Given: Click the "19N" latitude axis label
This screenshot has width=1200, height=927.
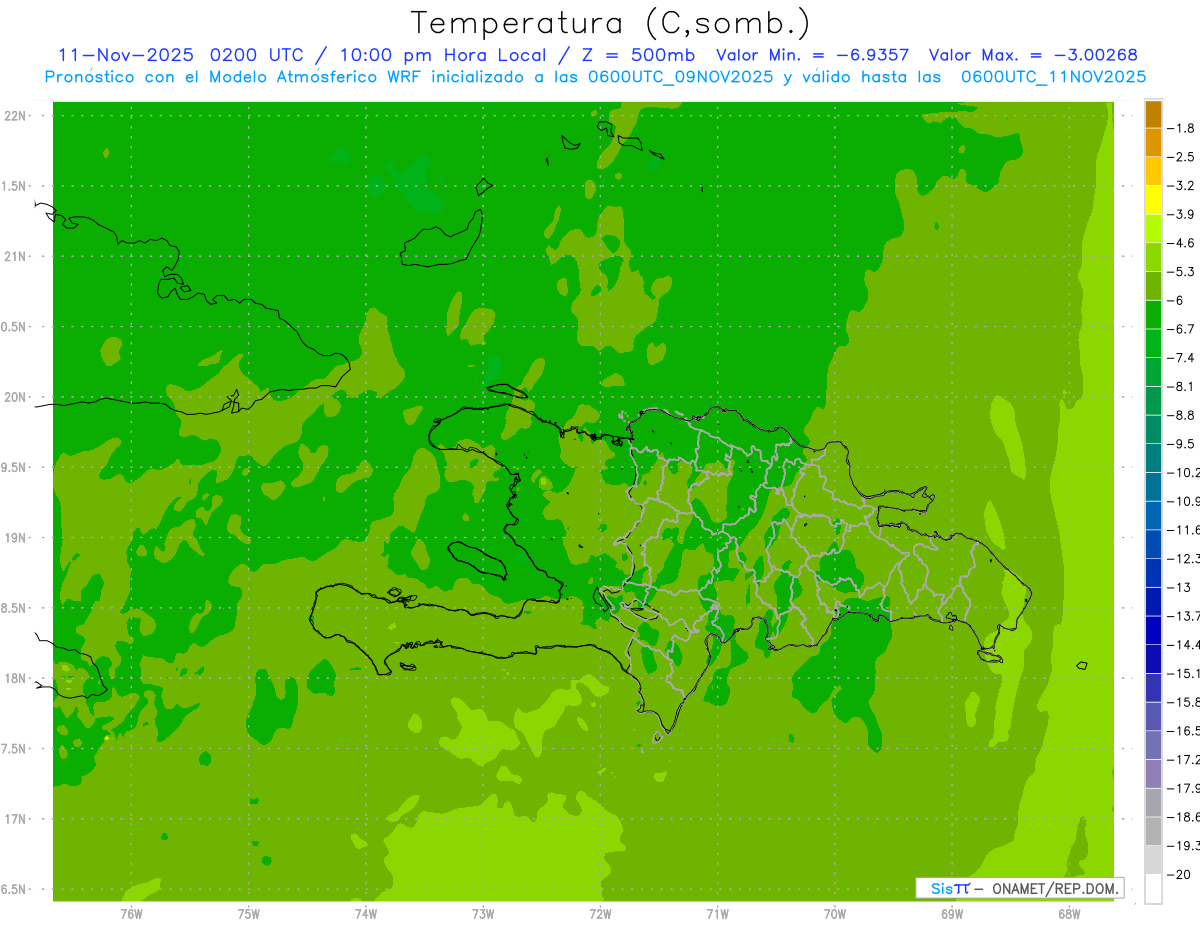Looking at the screenshot, I should pyautogui.click(x=16, y=538).
